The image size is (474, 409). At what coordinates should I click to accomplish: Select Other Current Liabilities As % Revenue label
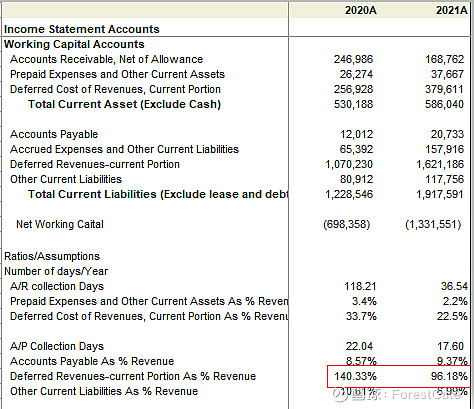coord(104,391)
